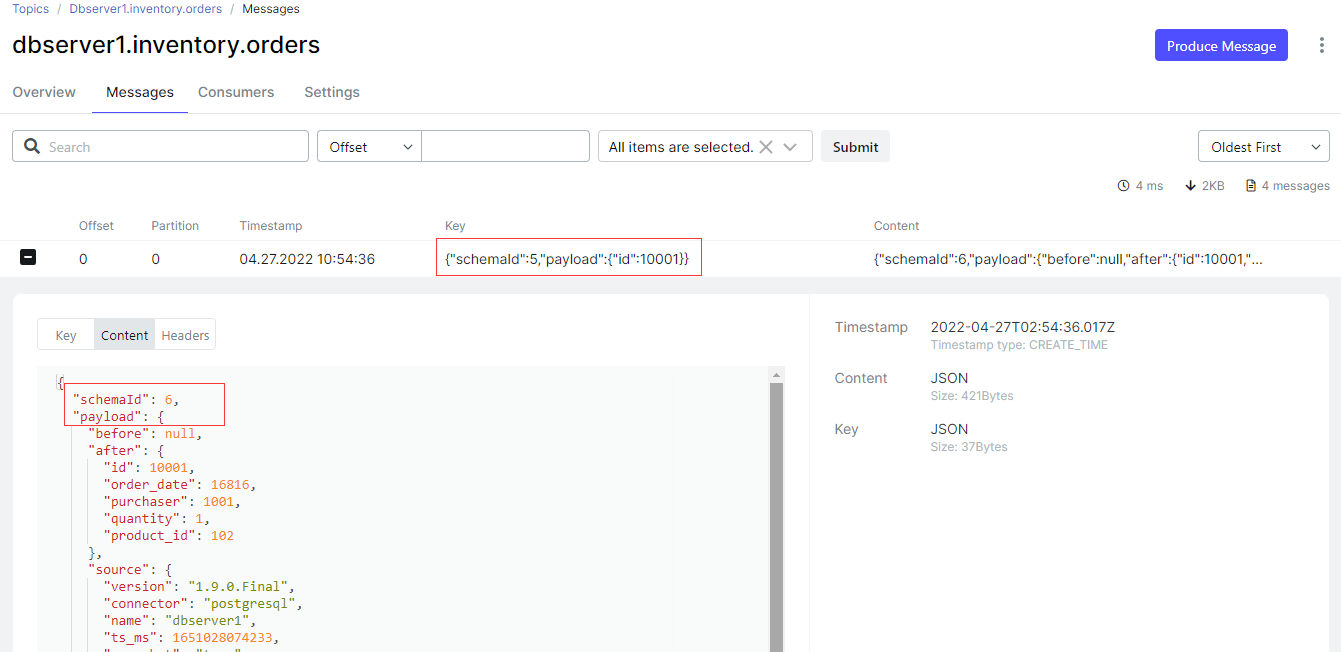Click the scroll-up arrow of JSON viewer
Image resolution: width=1341 pixels, height=652 pixels.
point(776,374)
